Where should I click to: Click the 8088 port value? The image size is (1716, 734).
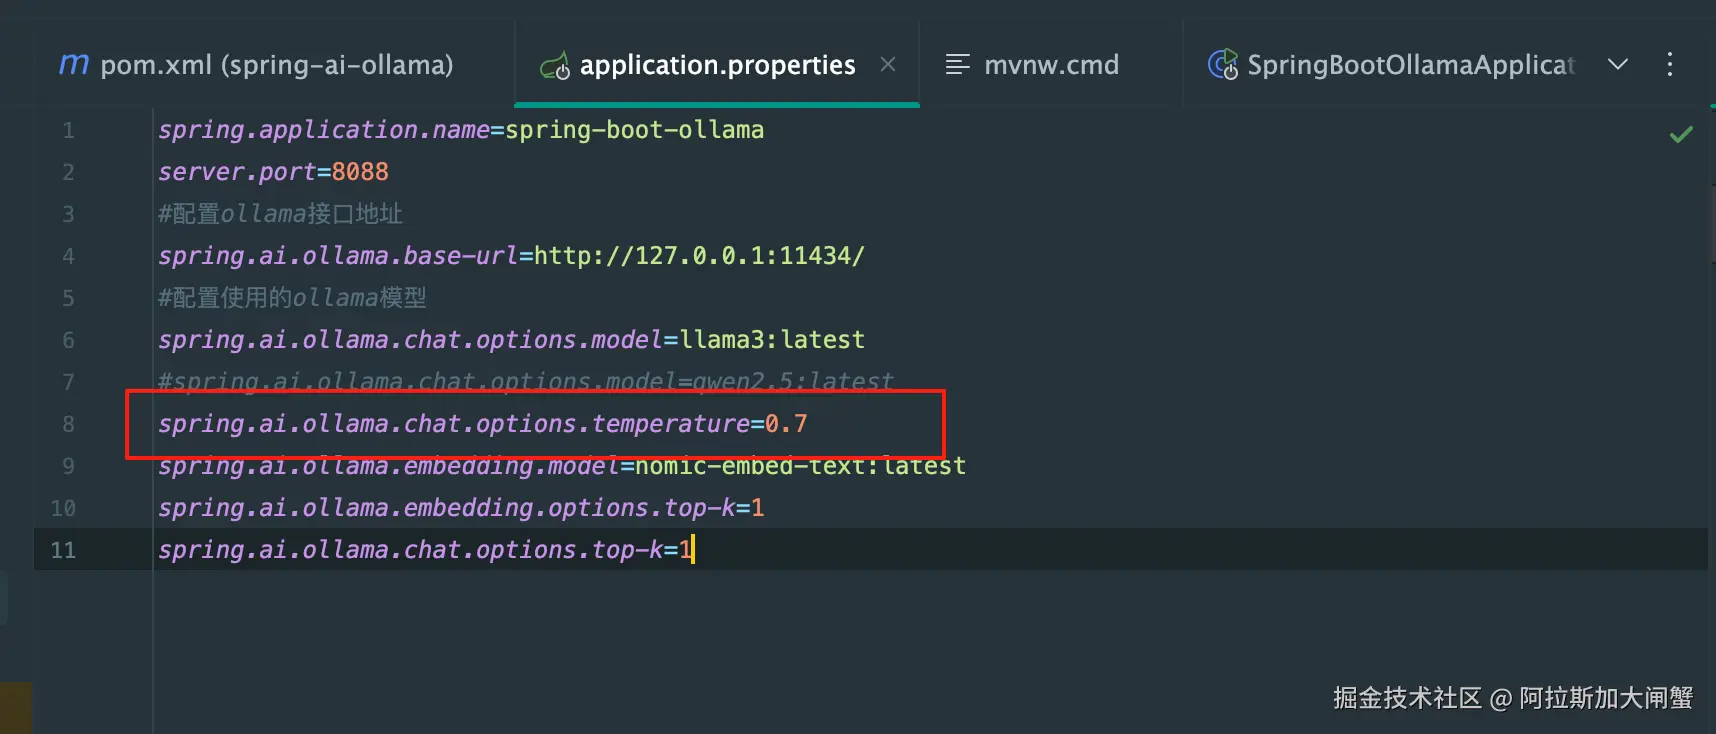[x=360, y=172]
